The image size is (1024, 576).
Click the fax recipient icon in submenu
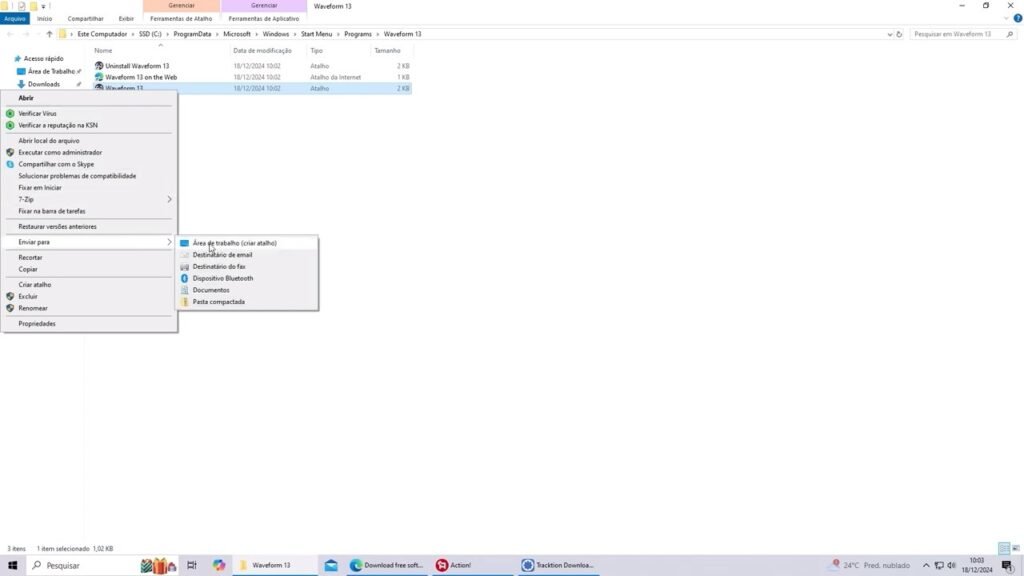tap(184, 266)
